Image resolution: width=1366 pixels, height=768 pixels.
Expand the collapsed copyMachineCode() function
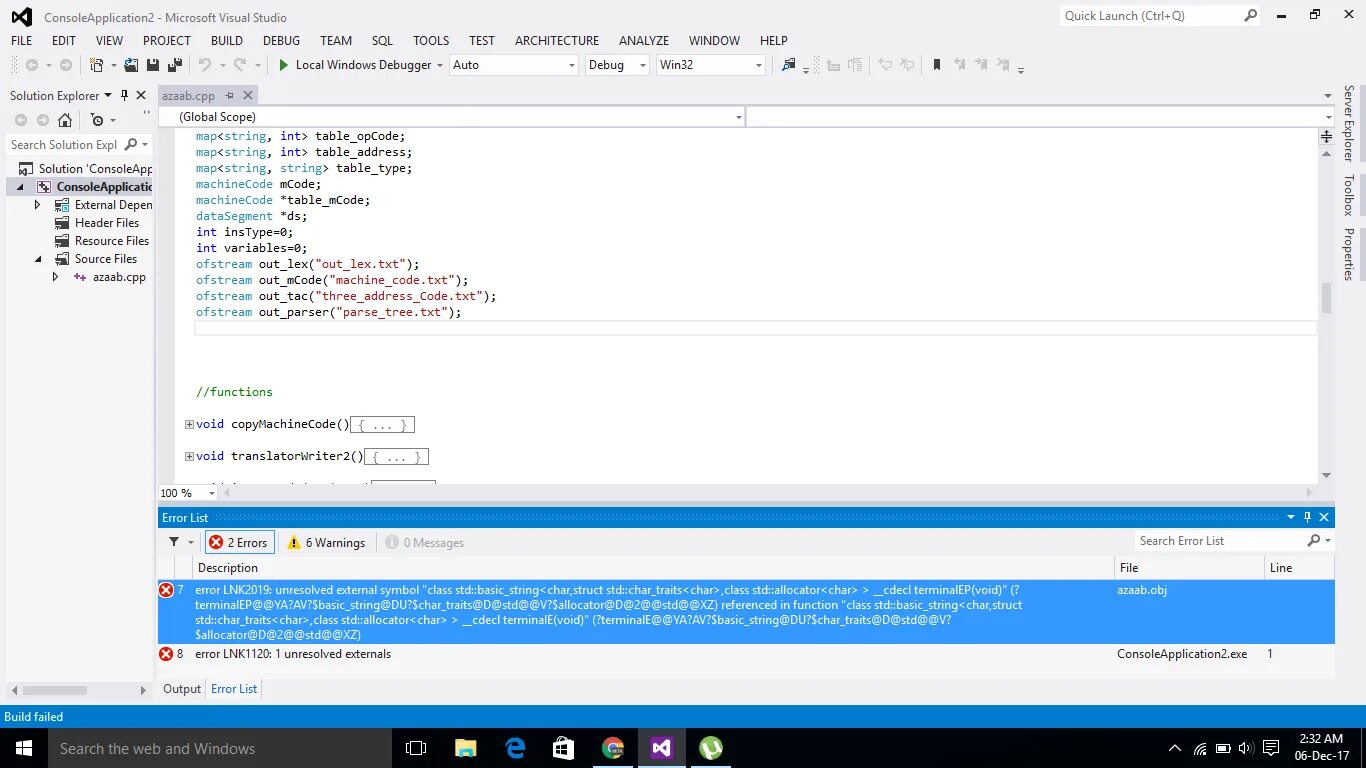point(189,425)
